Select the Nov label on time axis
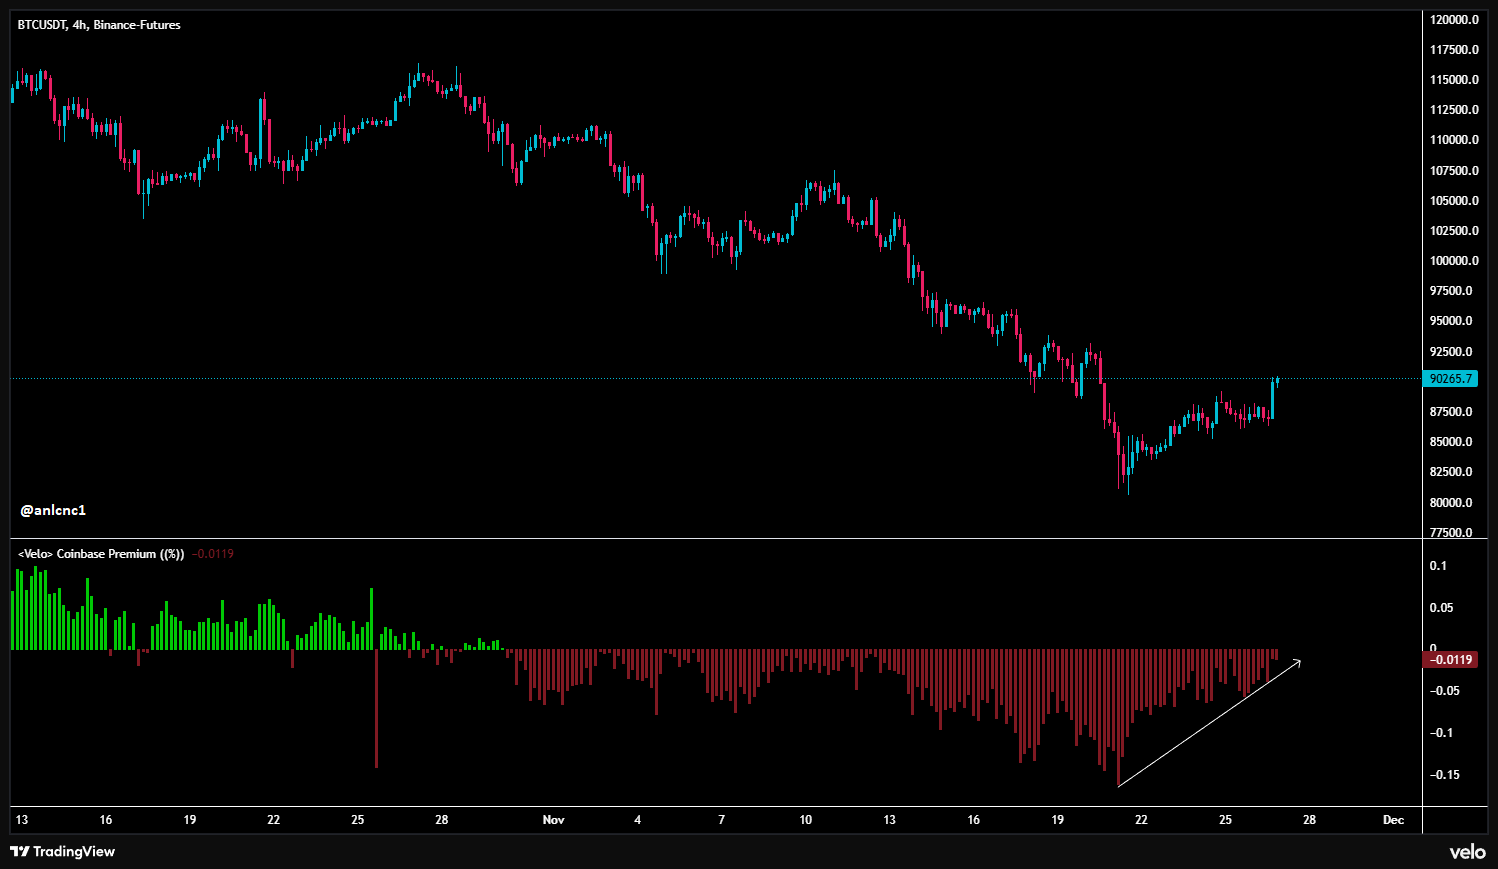1498x869 pixels. point(553,820)
